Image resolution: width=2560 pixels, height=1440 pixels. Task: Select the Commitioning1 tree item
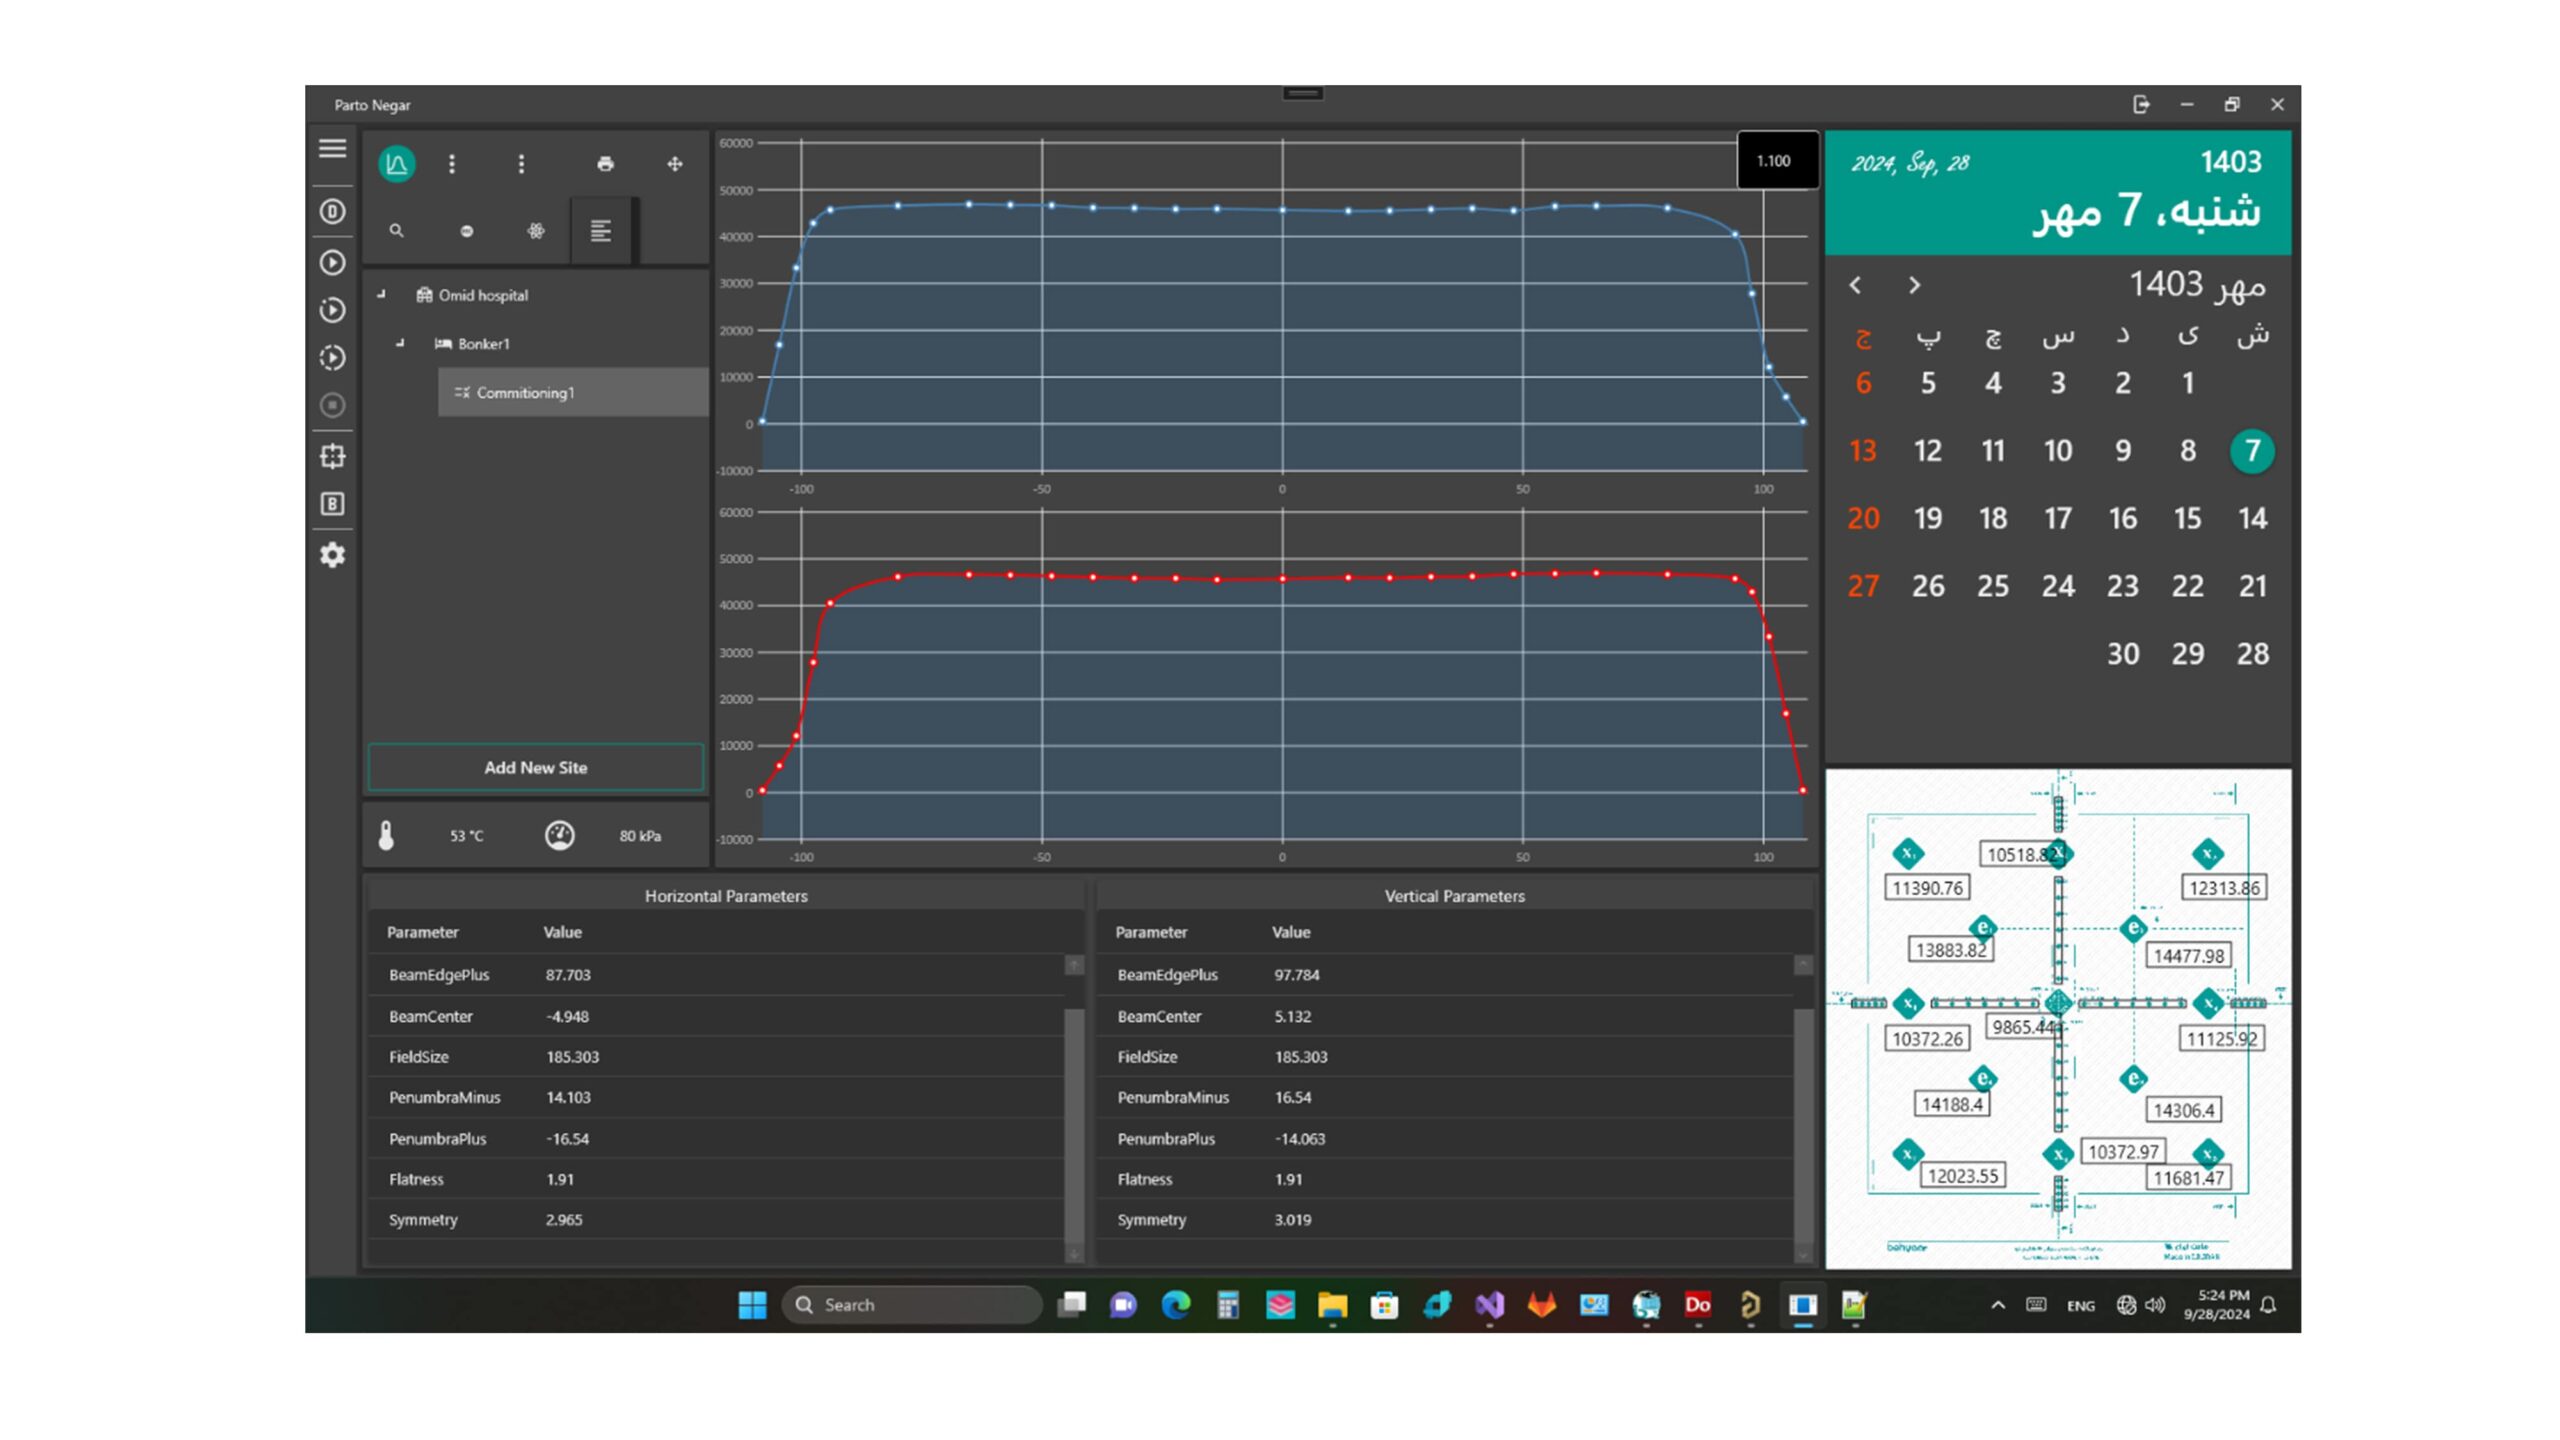click(525, 393)
